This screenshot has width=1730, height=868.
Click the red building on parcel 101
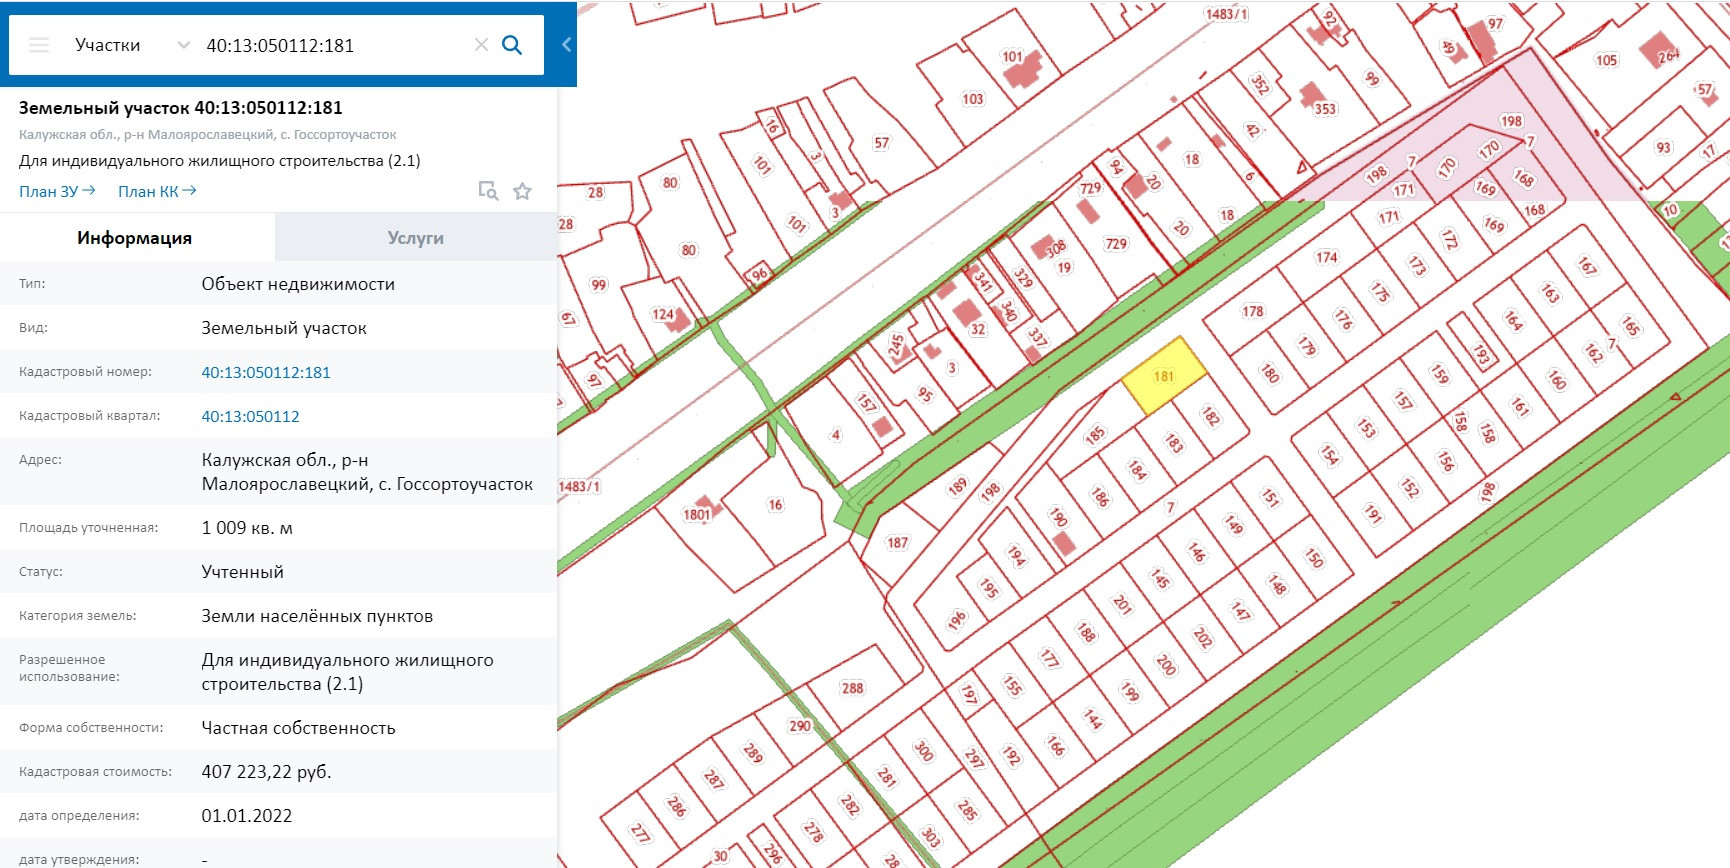click(1024, 70)
